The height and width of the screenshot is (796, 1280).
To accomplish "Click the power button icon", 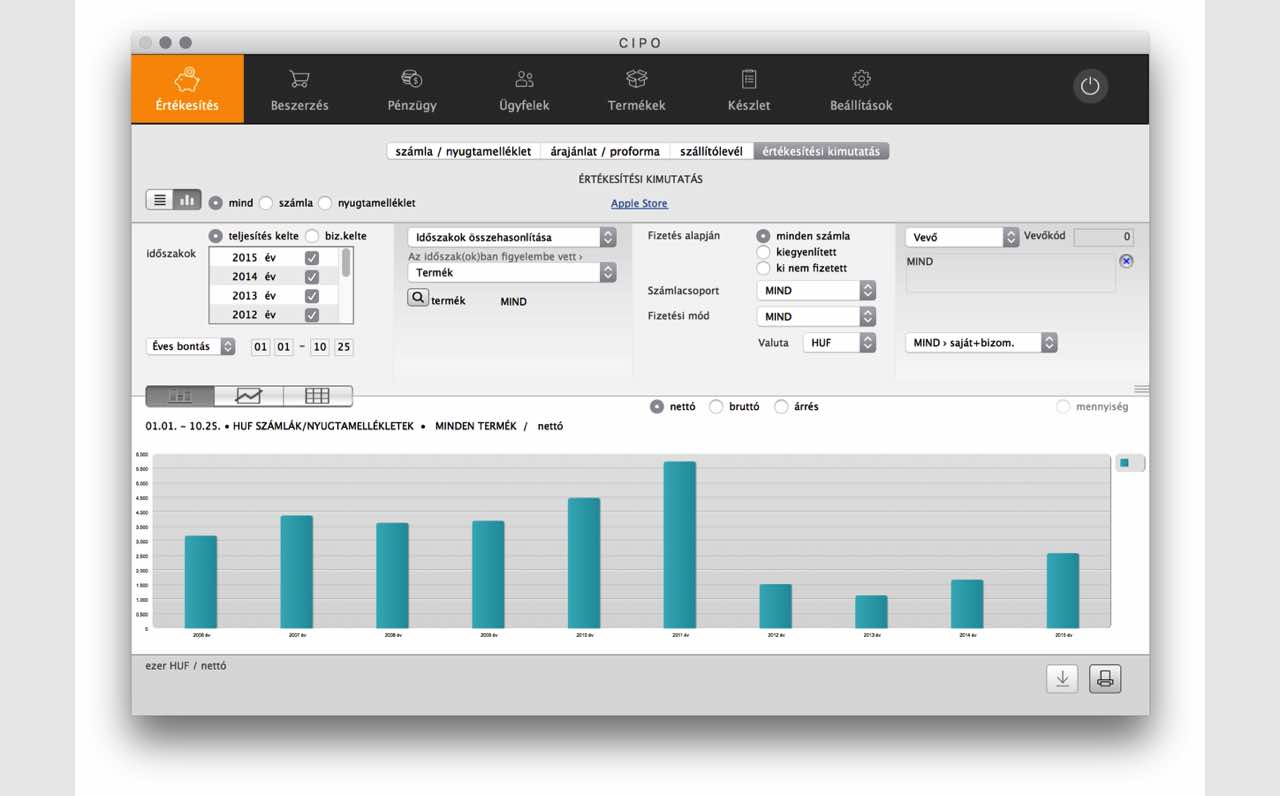I will click(1090, 86).
